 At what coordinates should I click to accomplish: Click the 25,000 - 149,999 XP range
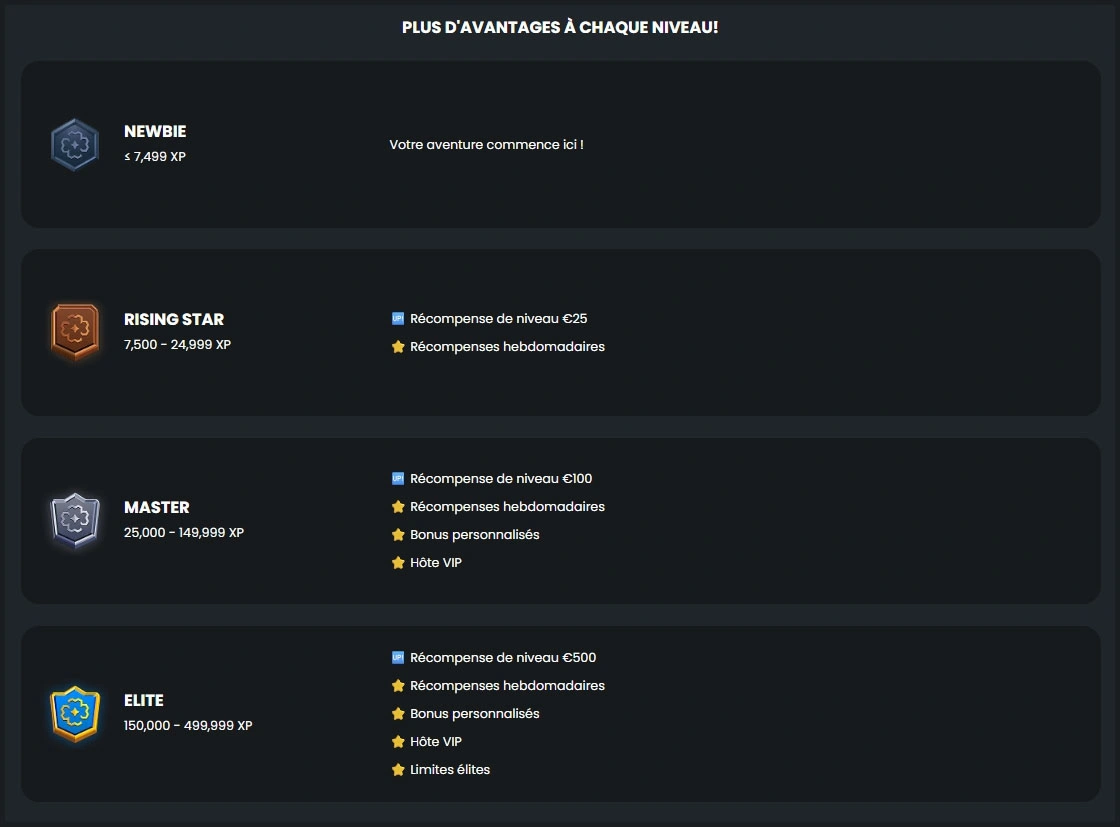tap(184, 532)
